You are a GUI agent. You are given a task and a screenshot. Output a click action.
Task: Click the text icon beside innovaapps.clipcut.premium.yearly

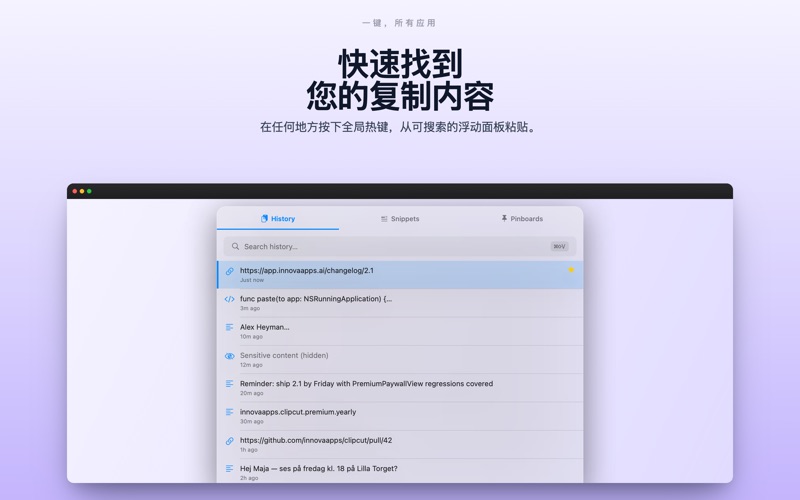click(x=230, y=412)
